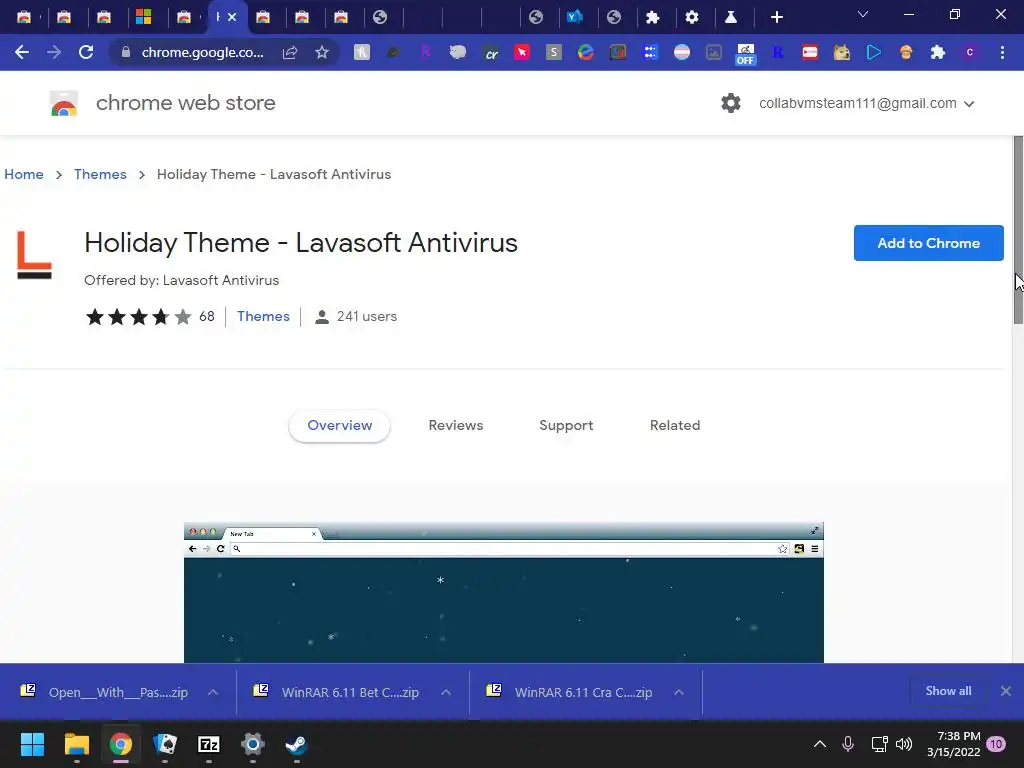Open a new tab with plus button
1024x768 pixels.
click(776, 17)
